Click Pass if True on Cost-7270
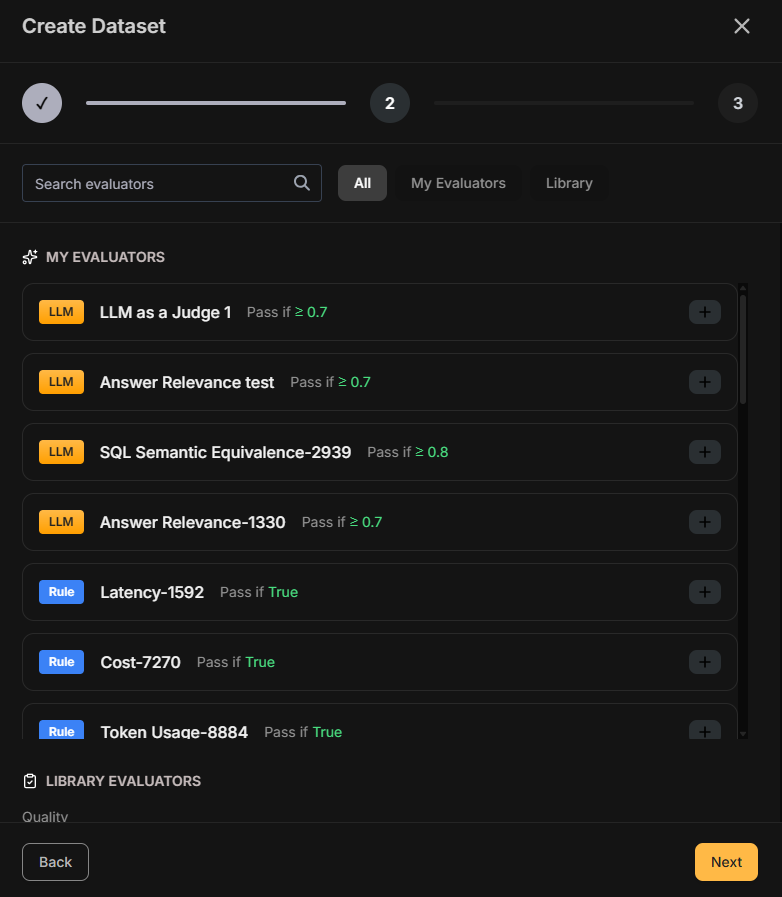782x897 pixels. [236, 662]
